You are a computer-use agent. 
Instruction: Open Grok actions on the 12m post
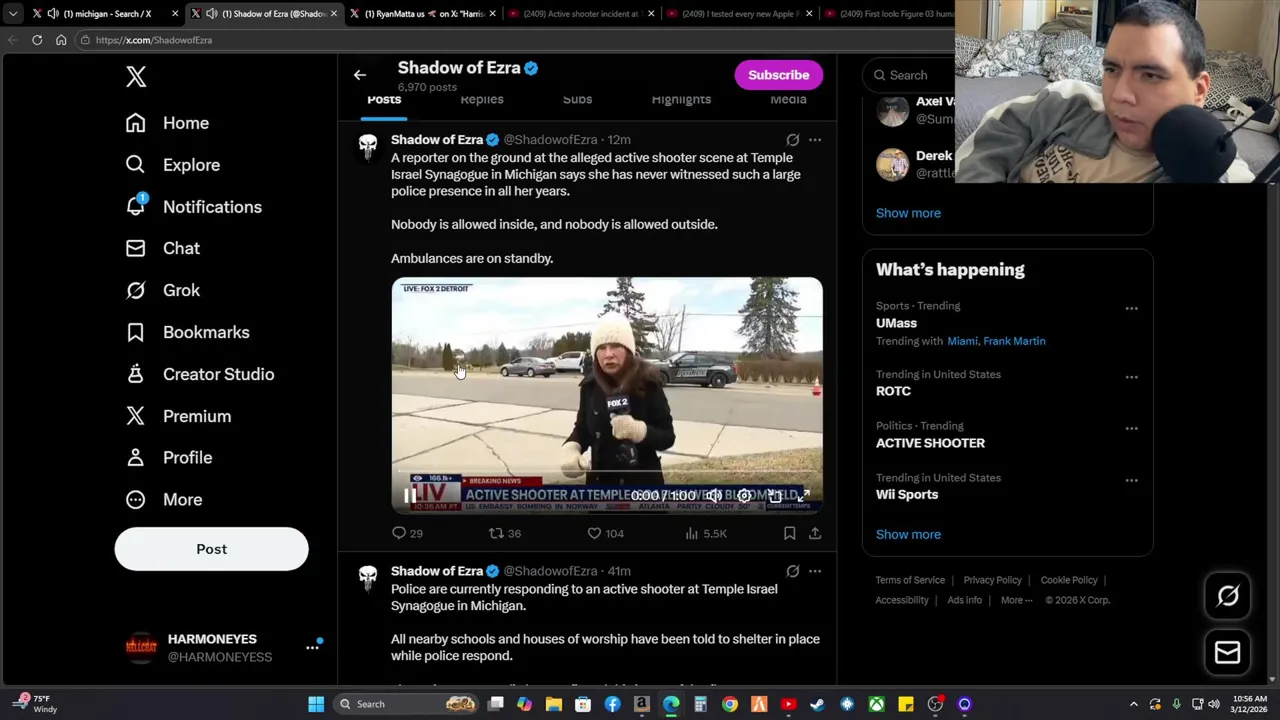[792, 140]
